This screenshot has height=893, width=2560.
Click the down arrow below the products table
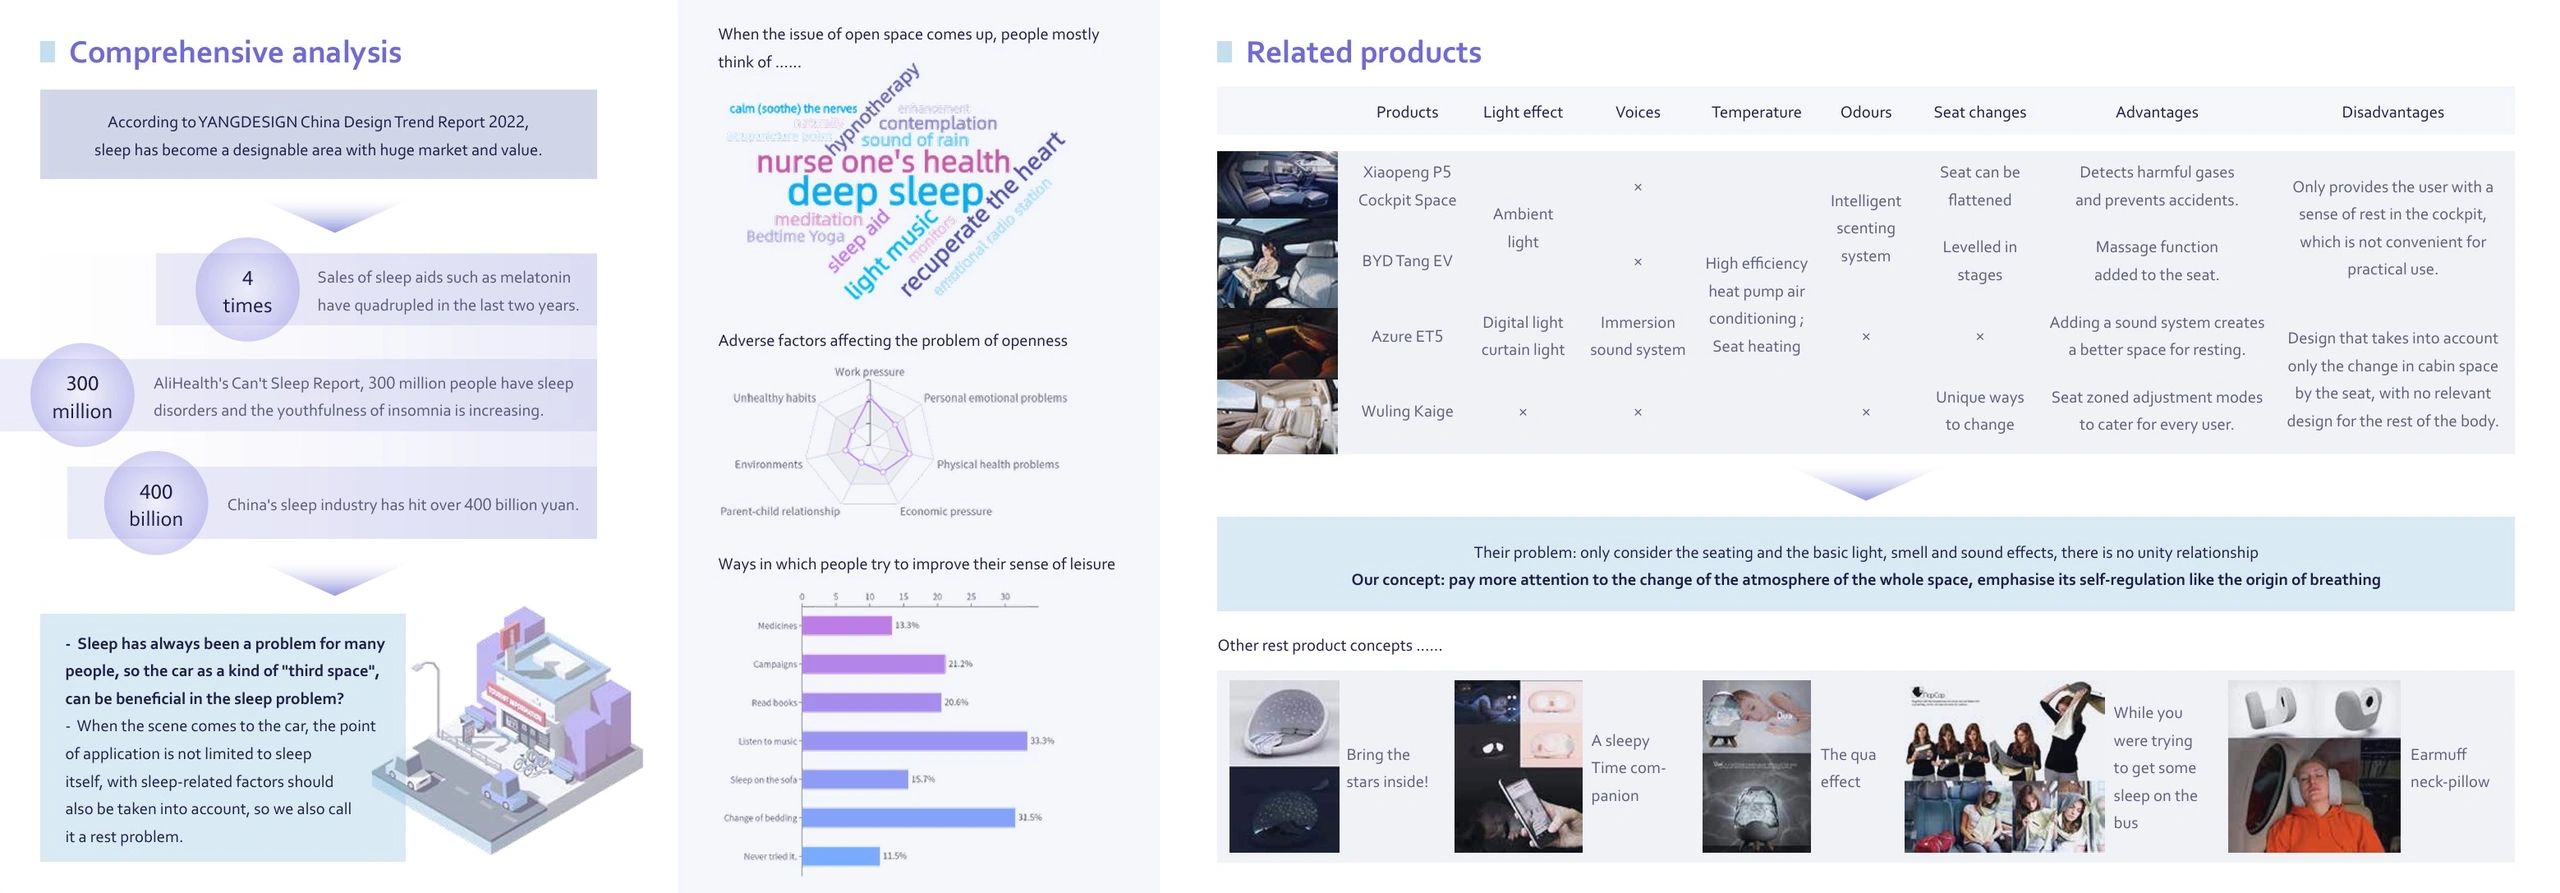1865,484
